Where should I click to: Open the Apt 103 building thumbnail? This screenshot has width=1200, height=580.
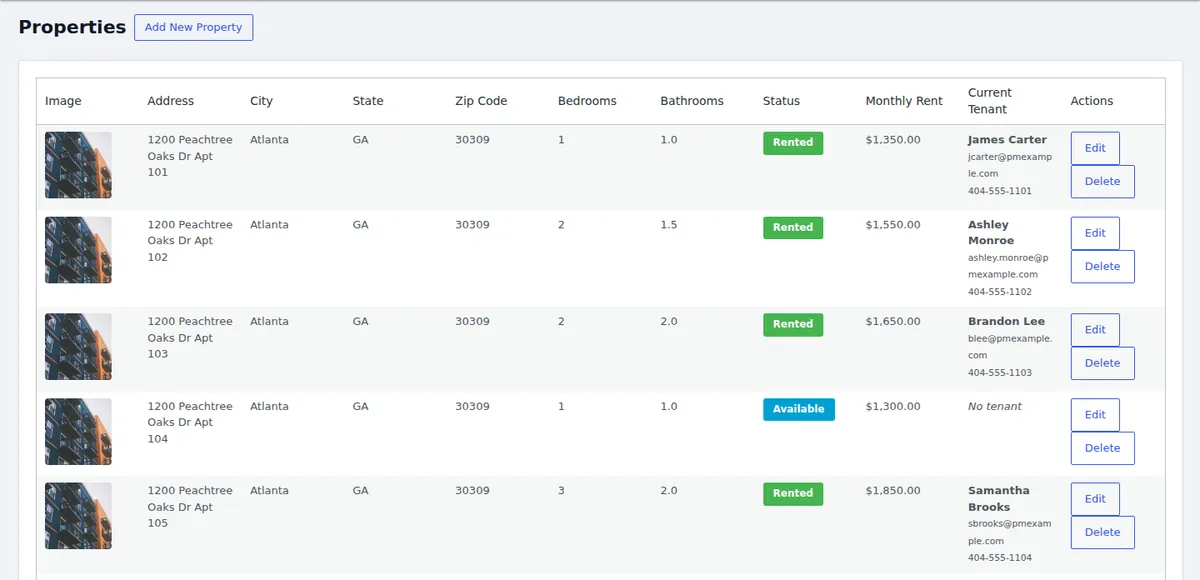pyautogui.click(x=78, y=347)
